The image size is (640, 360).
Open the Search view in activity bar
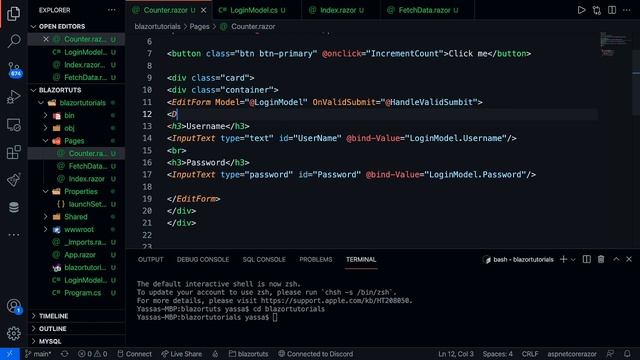coord(14,40)
